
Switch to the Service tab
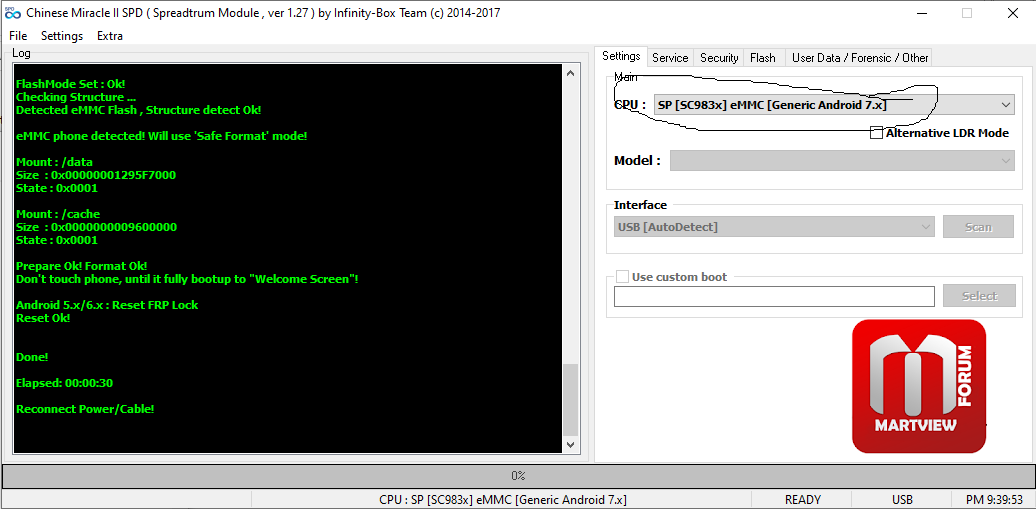tap(670, 58)
